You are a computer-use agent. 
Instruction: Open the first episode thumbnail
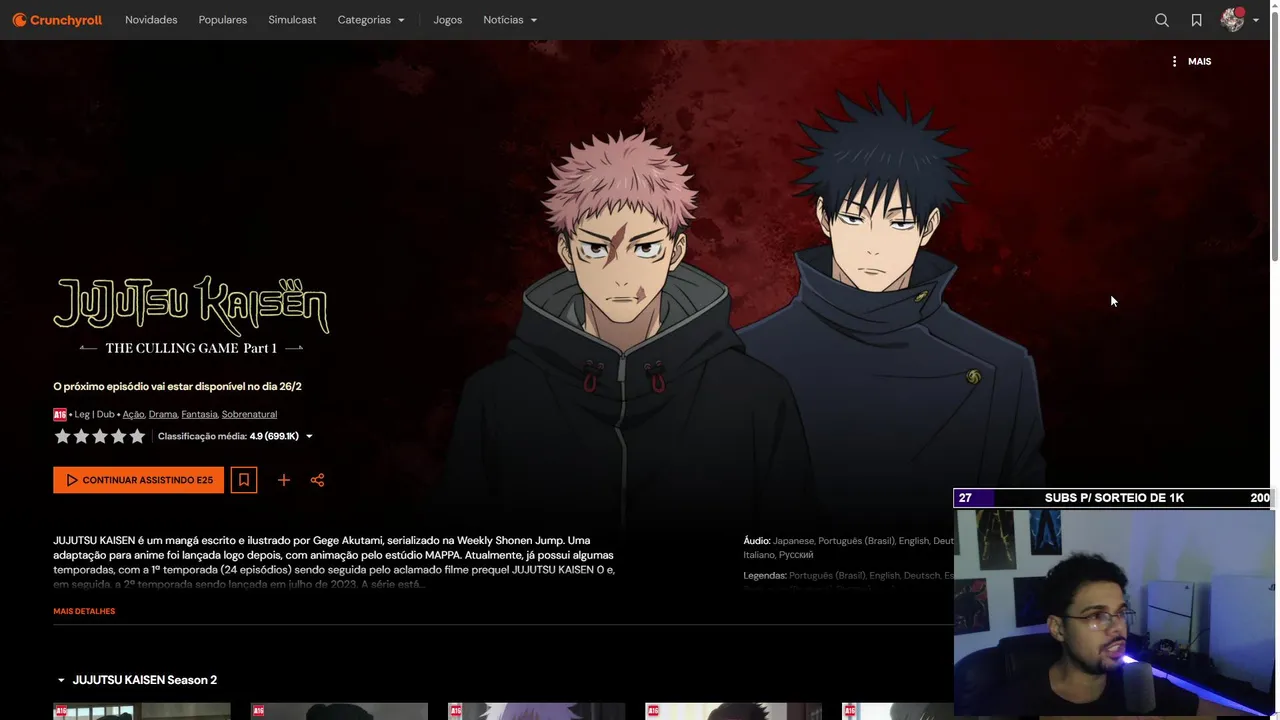tap(141, 711)
